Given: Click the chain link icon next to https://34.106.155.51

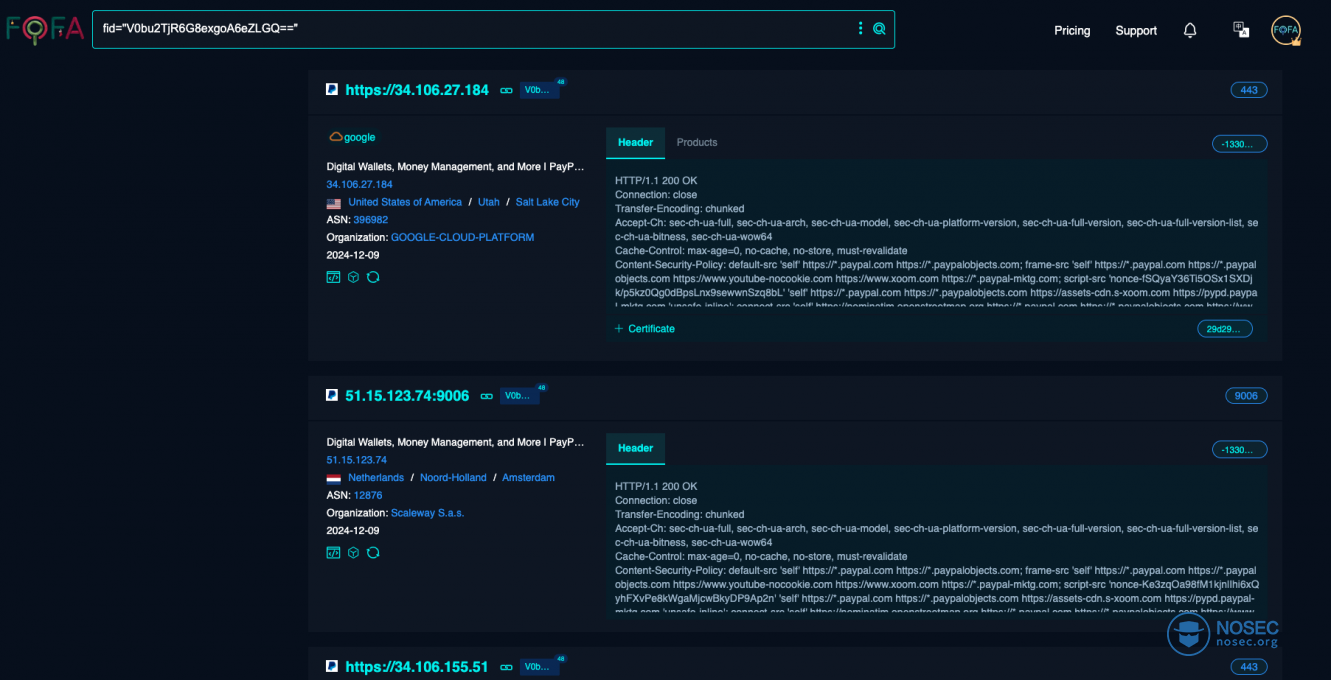Looking at the screenshot, I should (506, 666).
